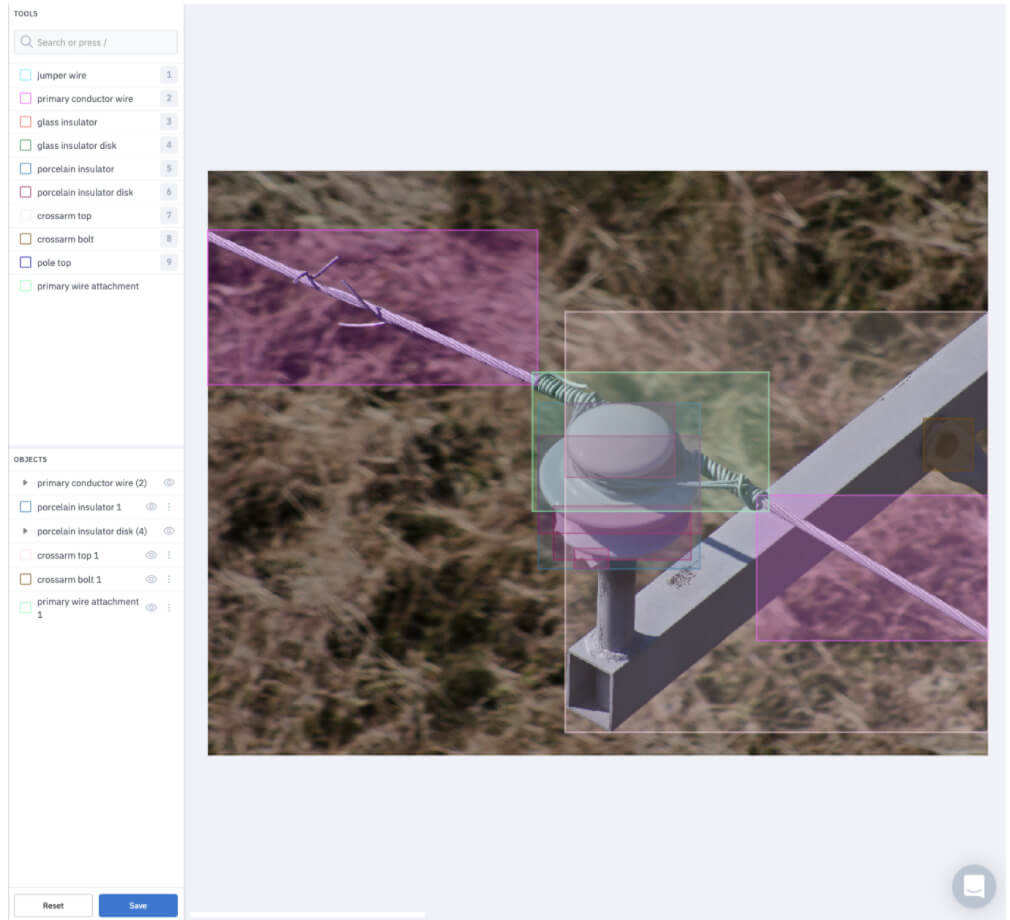This screenshot has height=920, width=1010.
Task: Hide the primary wire attachment 1 object
Action: 152,607
